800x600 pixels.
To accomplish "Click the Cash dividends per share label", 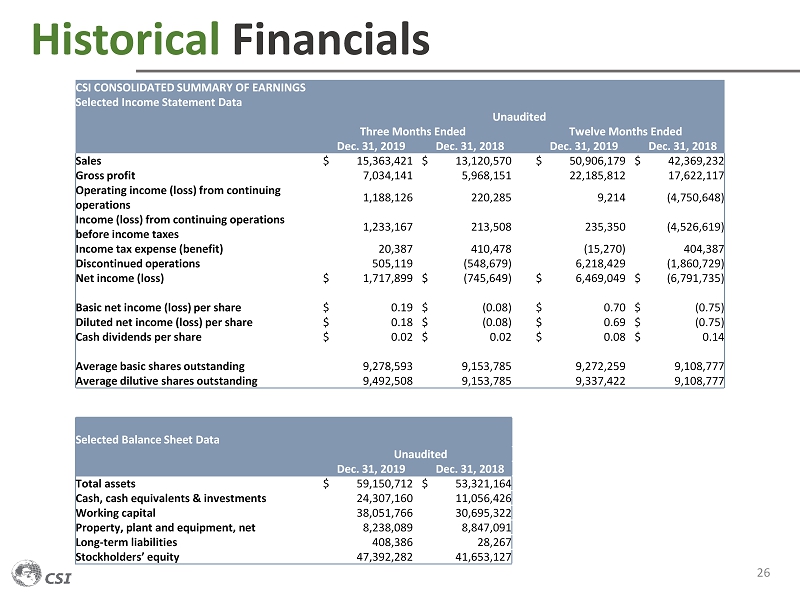I will tap(138, 337).
